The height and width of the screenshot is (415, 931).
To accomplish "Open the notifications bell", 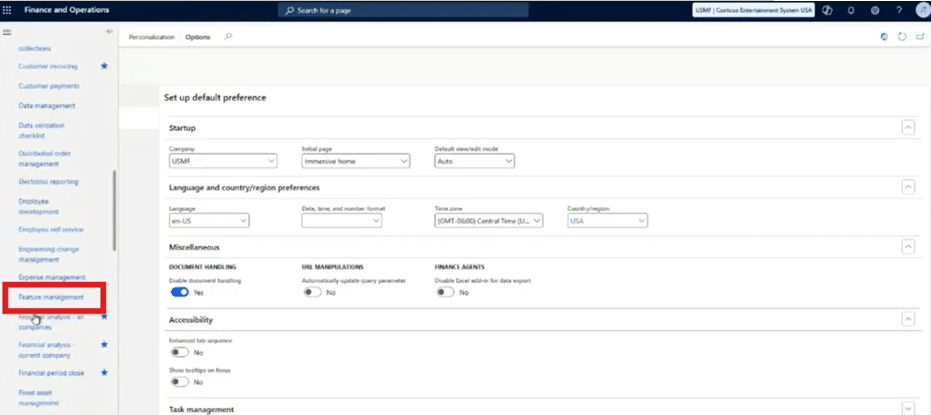I will coord(851,10).
